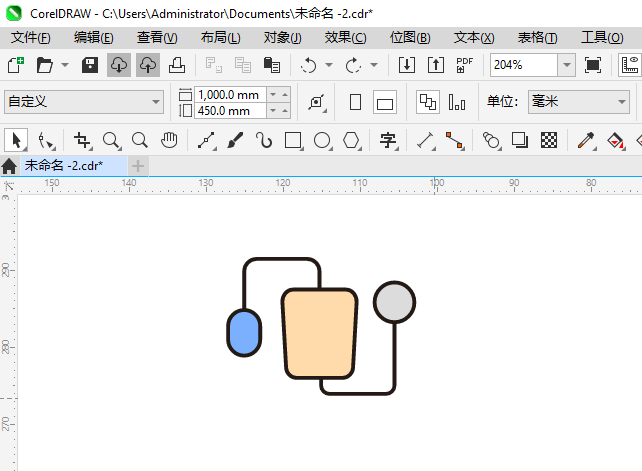Expand the Redo history dropdown arrow

374,65
